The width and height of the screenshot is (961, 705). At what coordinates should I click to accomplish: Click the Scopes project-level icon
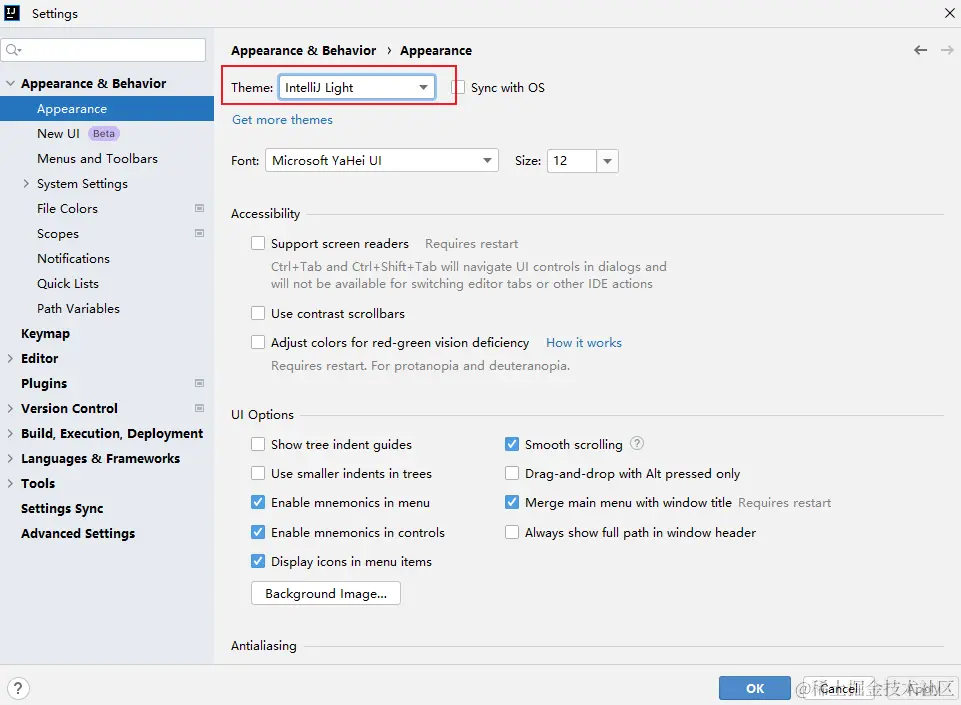199,233
